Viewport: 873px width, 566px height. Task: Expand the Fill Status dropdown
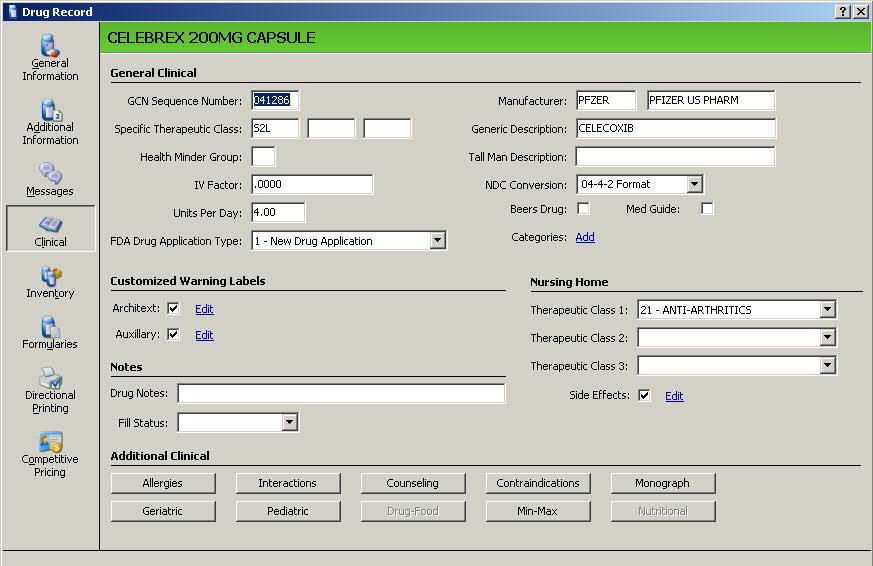coord(290,422)
